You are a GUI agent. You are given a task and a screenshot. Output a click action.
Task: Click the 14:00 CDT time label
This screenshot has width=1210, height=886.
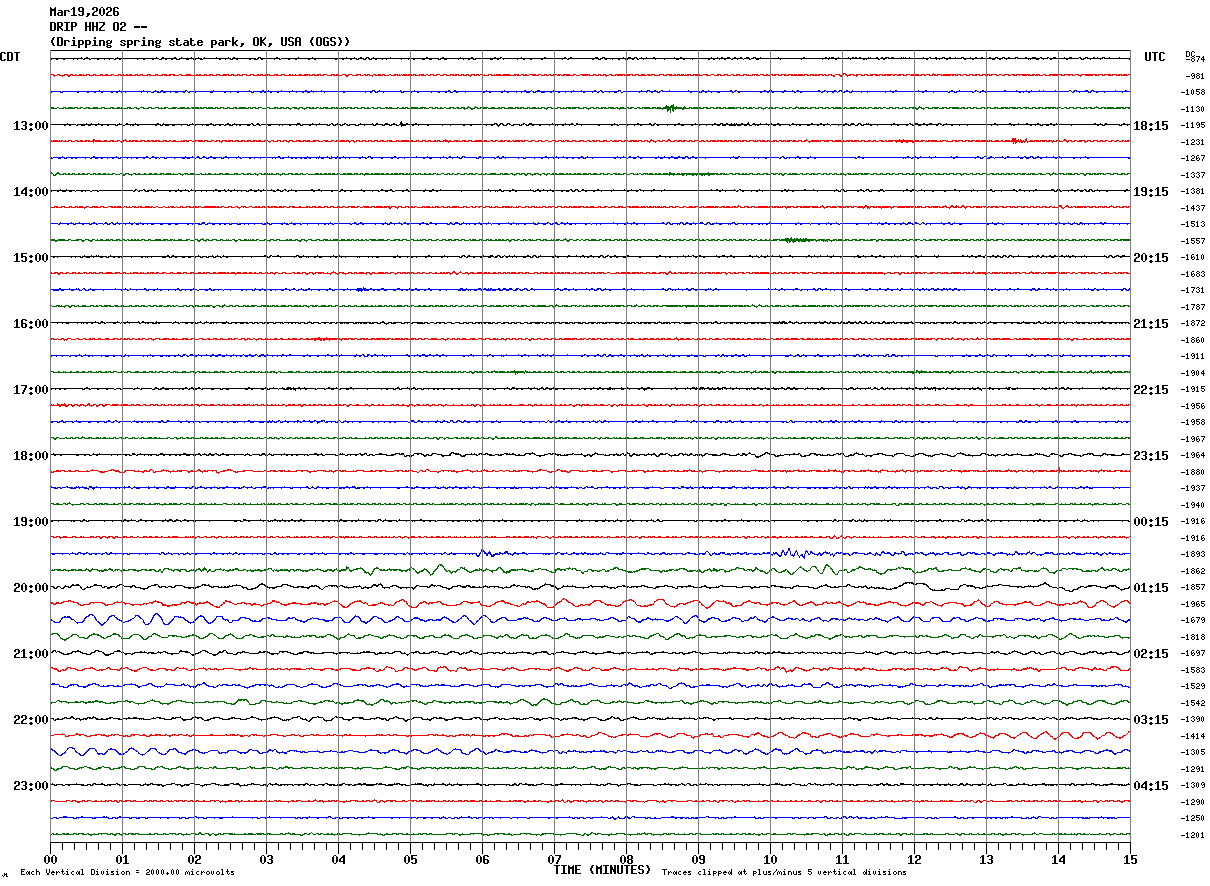30,192
